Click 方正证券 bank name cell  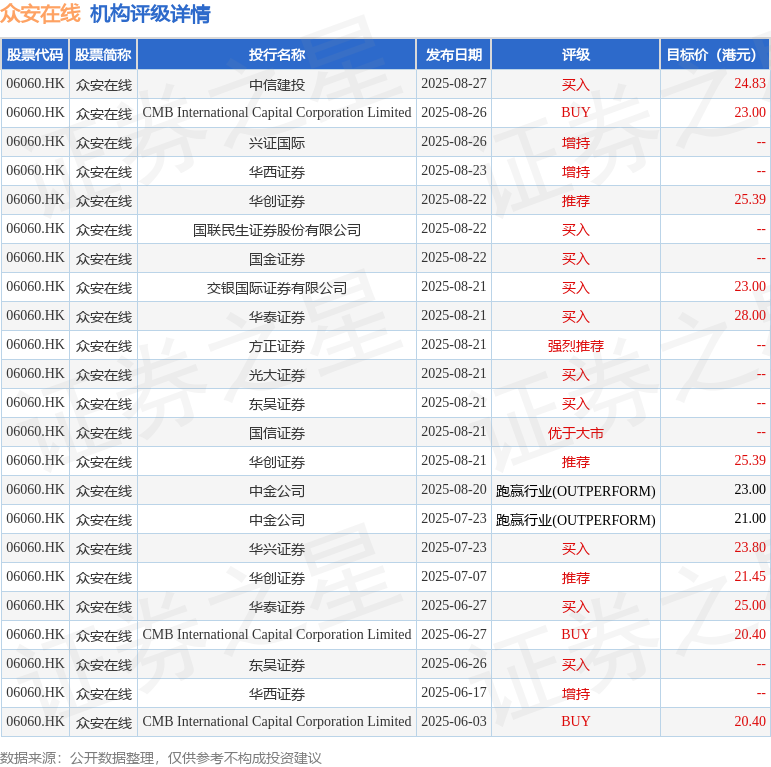click(277, 346)
